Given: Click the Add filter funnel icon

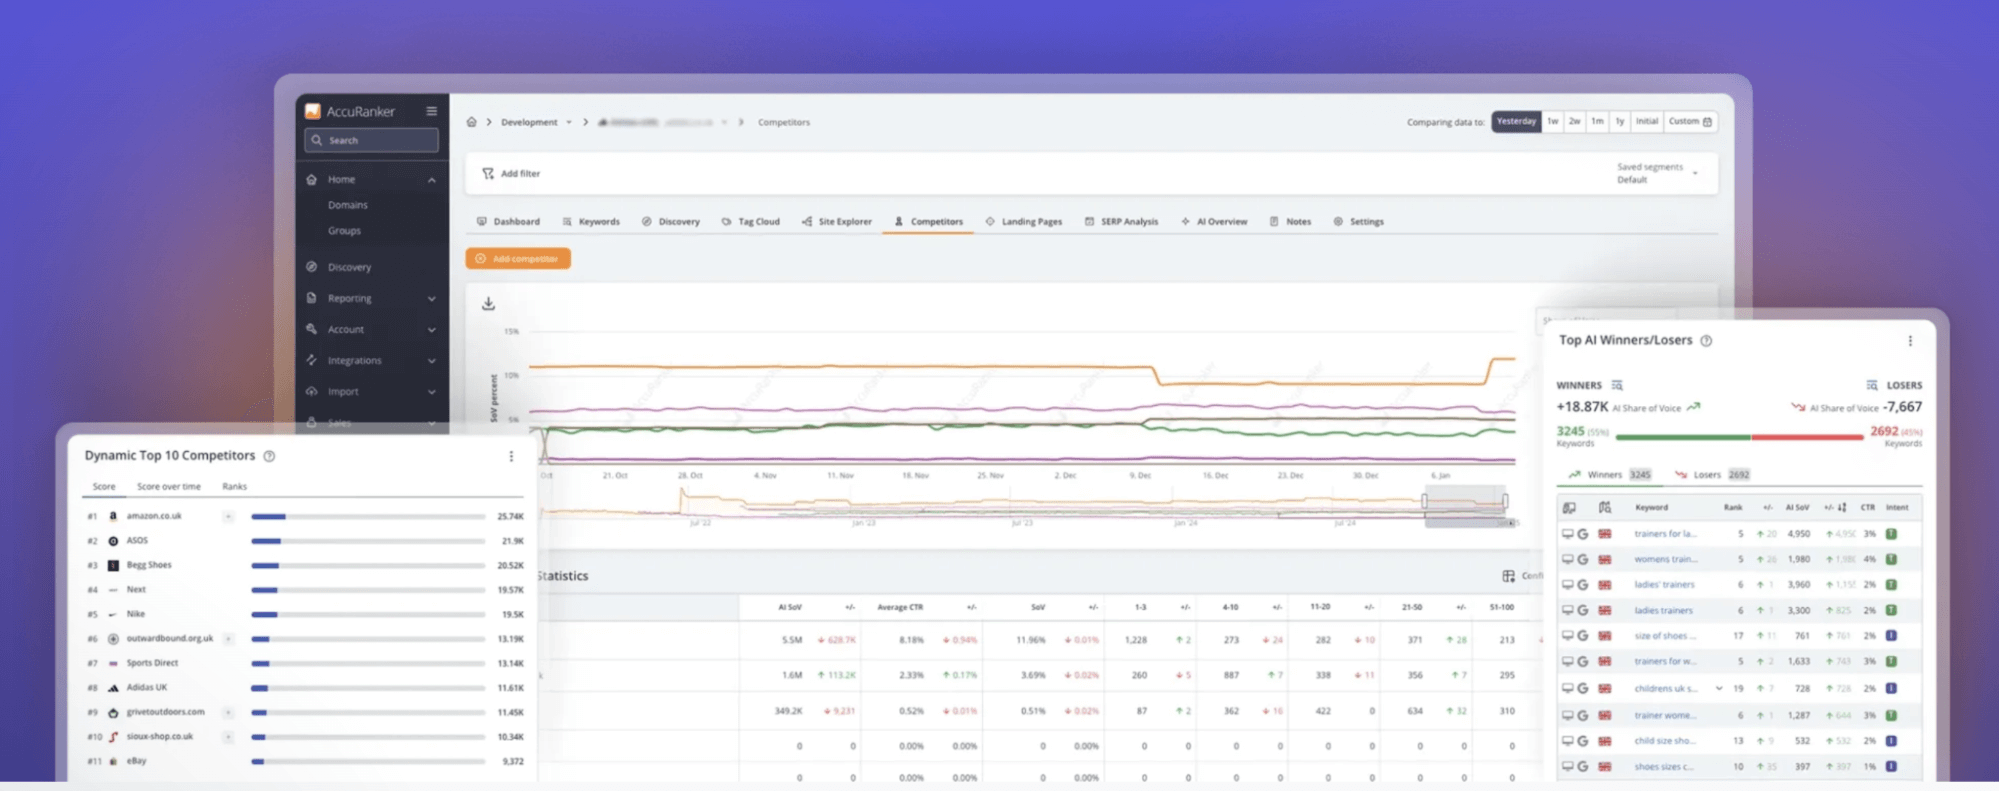Looking at the screenshot, I should (488, 174).
